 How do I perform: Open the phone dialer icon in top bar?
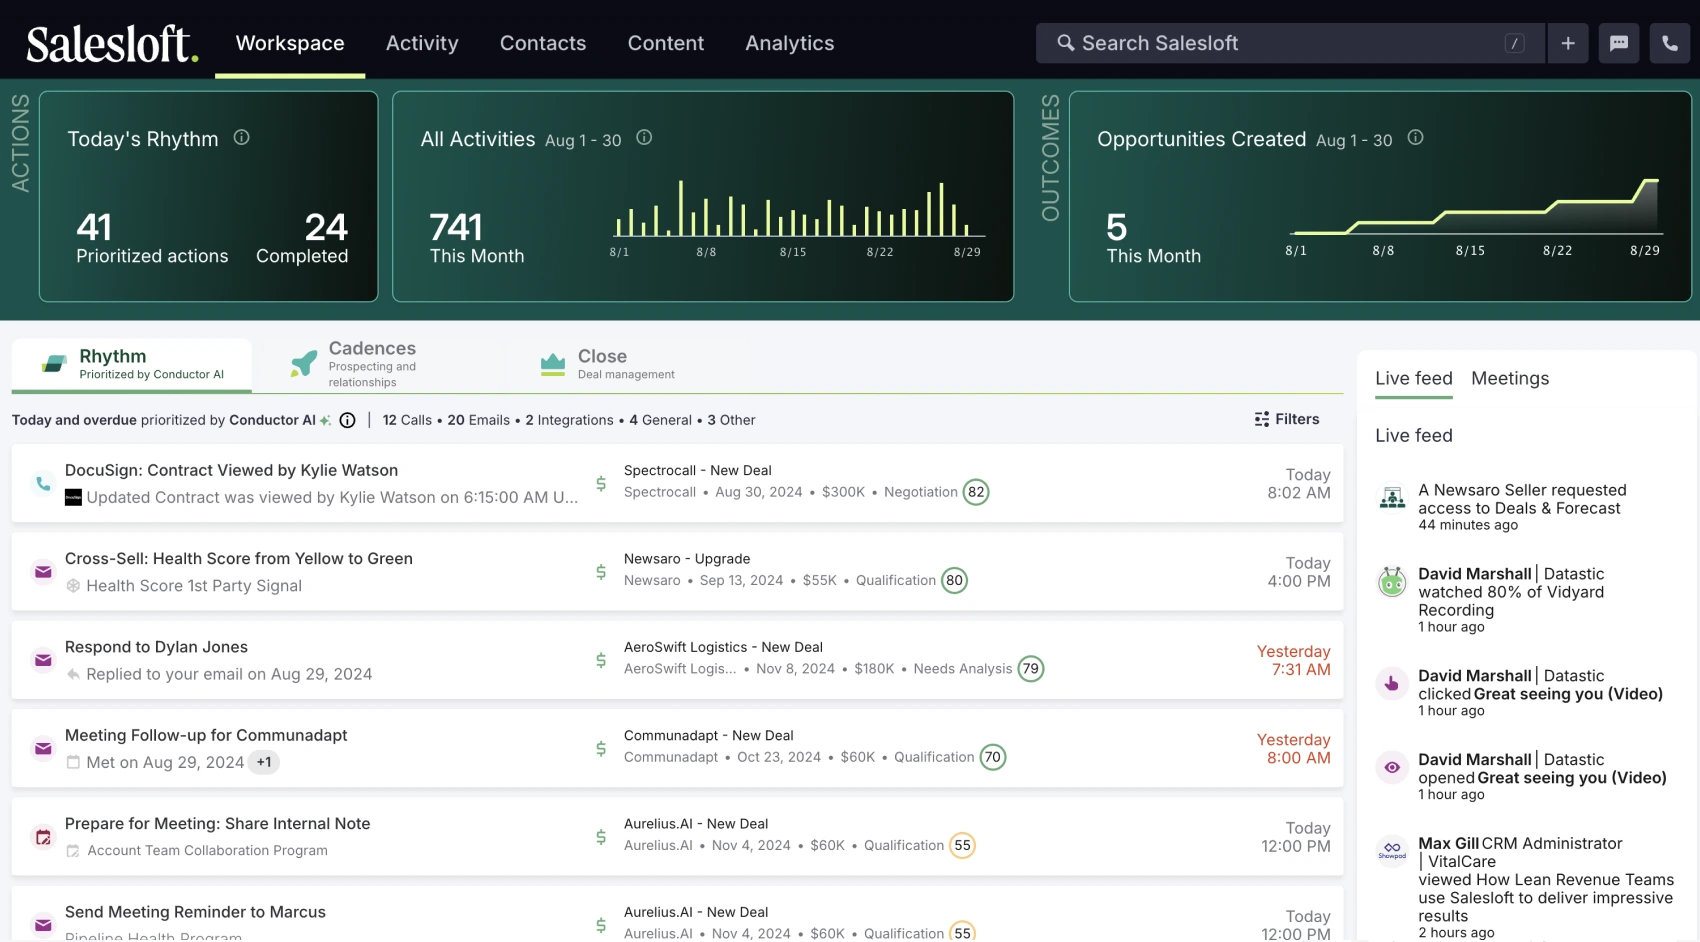1670,43
